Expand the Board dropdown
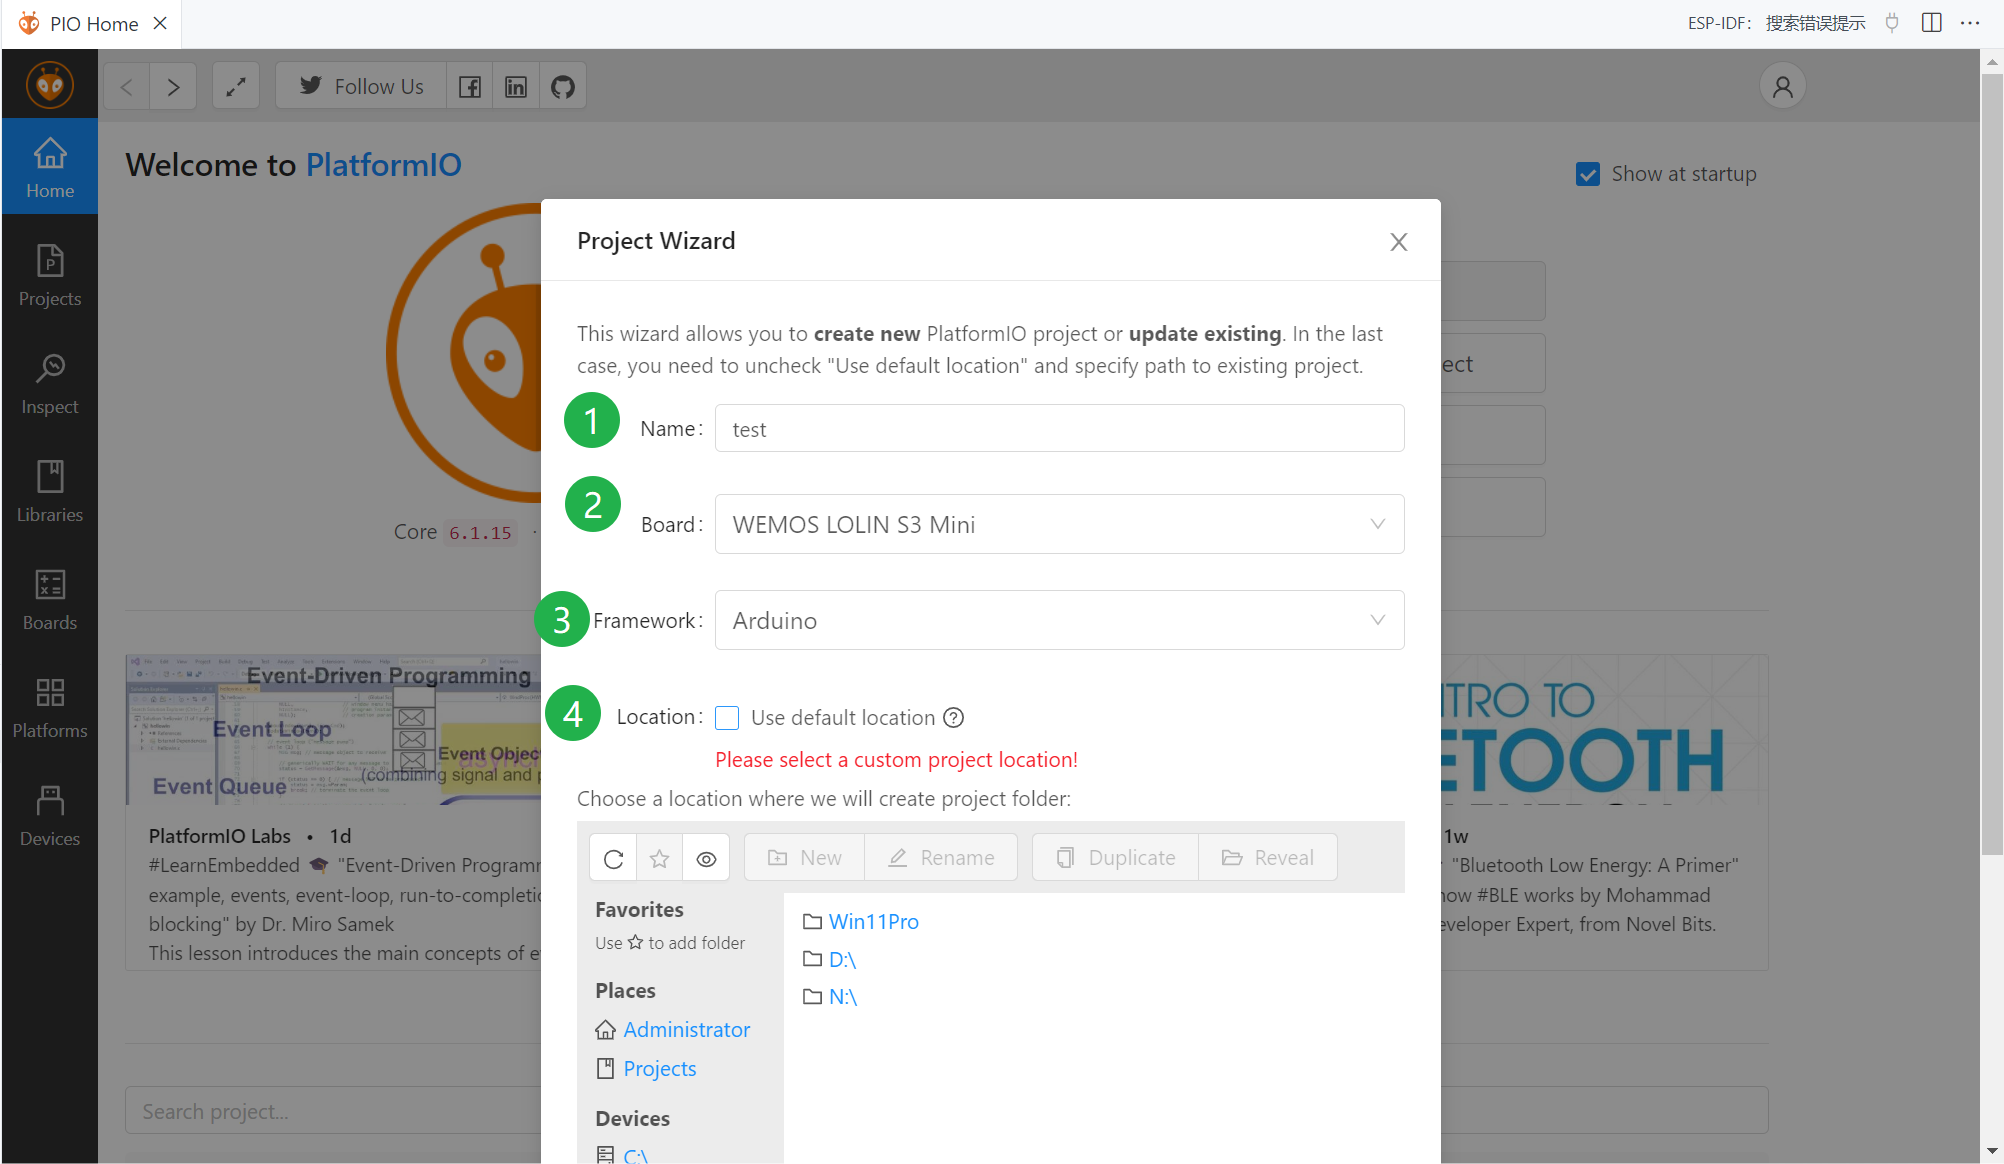The height and width of the screenshot is (1164, 2004). pos(1059,524)
